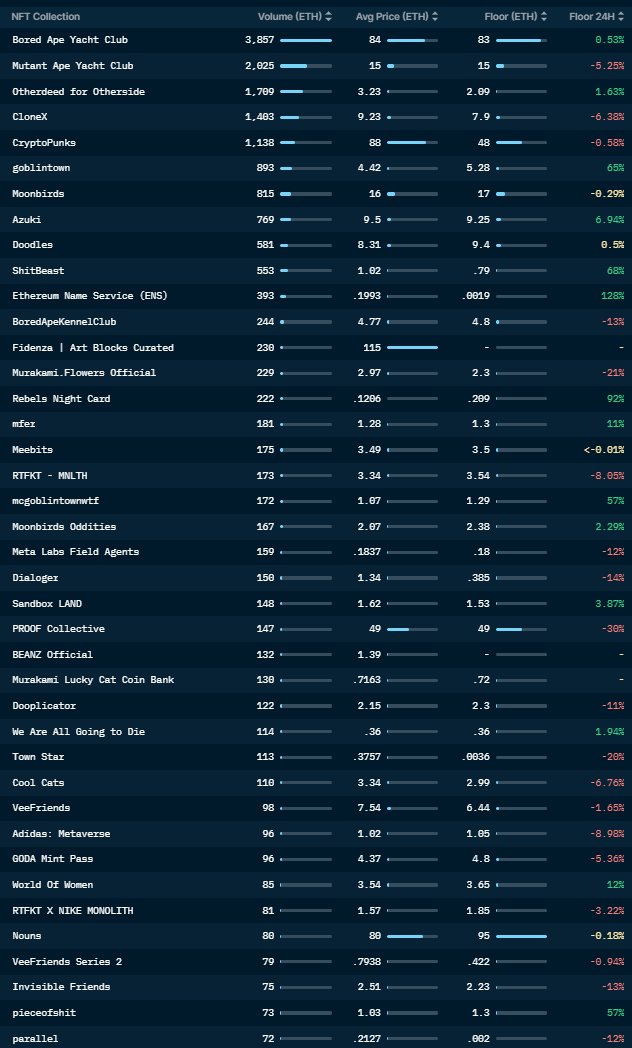This screenshot has height=1048, width=632.
Task: Sort table by Volume (ETH) column
Action: [x=295, y=16]
